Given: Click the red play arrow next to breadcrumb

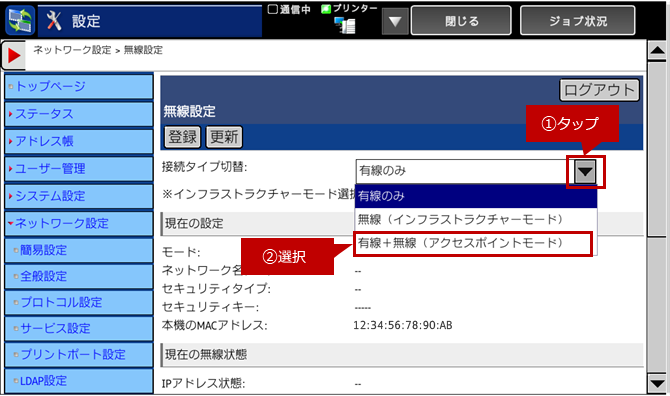Looking at the screenshot, I should [x=14, y=56].
